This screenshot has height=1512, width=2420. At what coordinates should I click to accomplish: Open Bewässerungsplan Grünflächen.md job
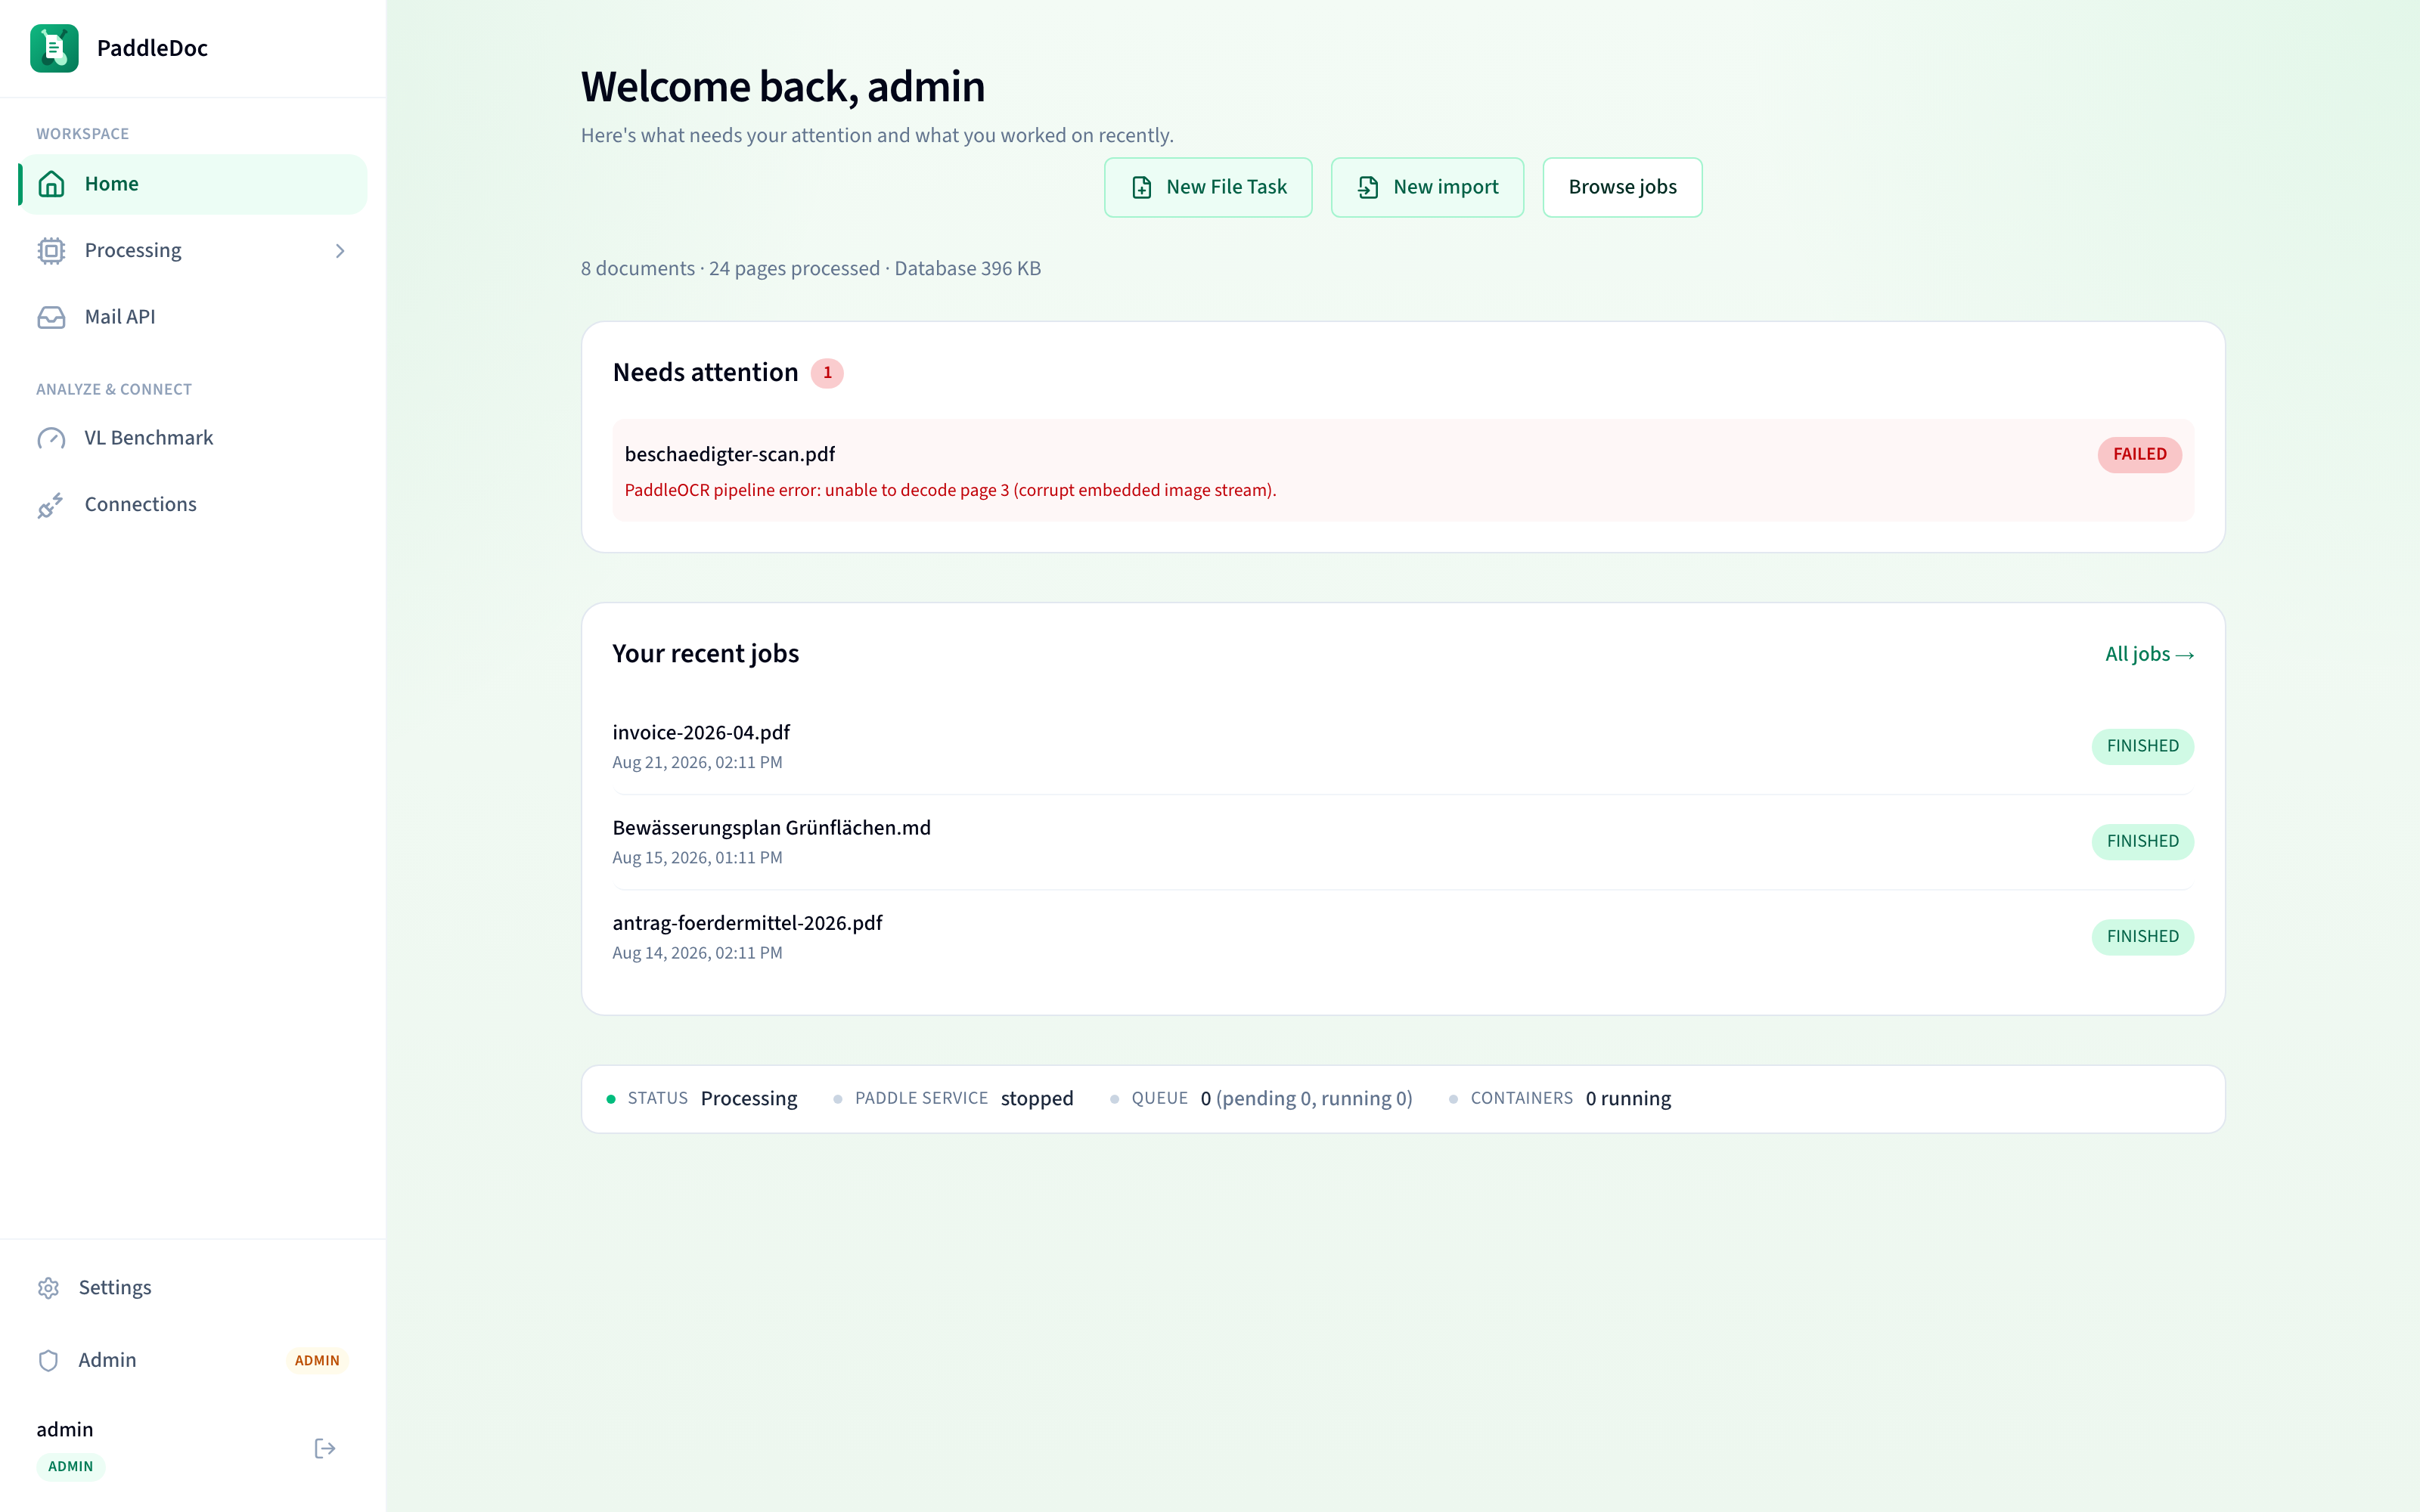[1403, 842]
